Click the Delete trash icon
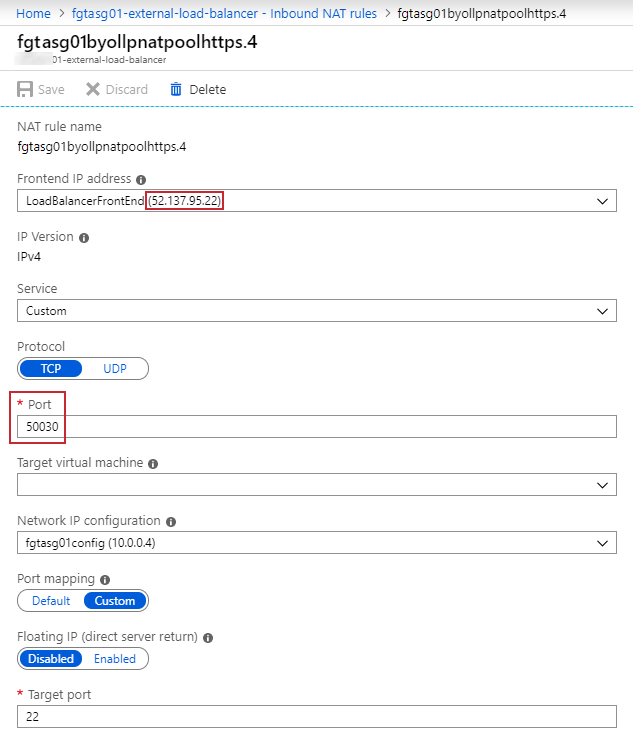 click(x=176, y=89)
